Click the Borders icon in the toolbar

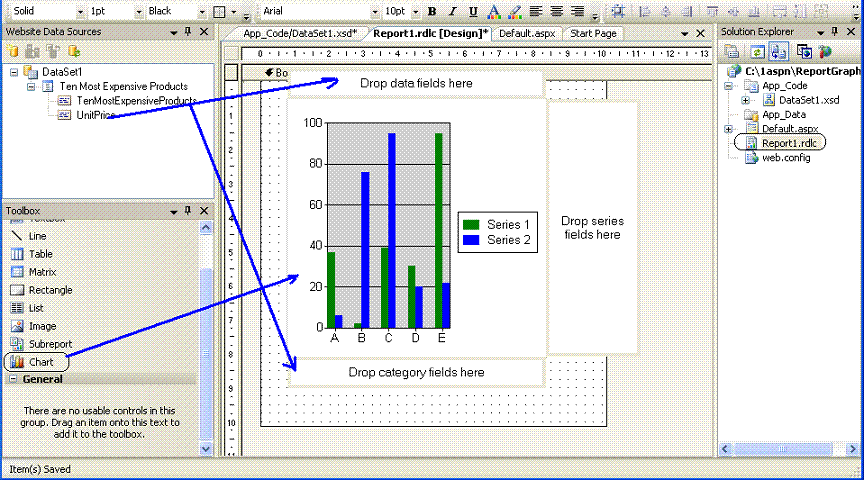[219, 12]
